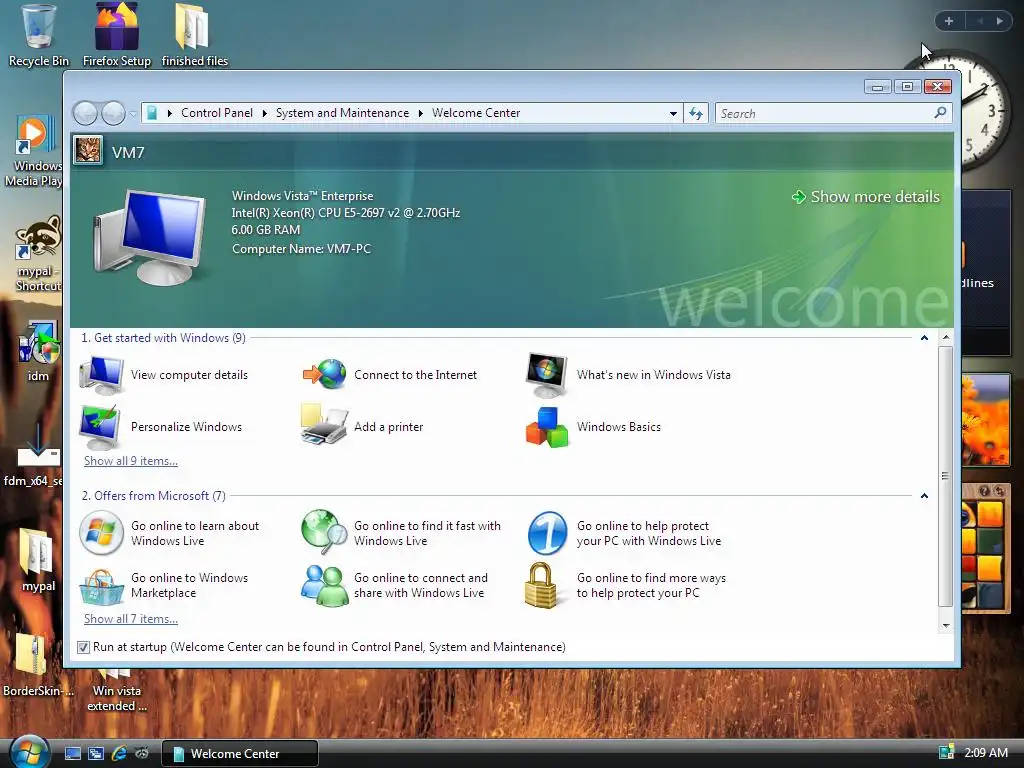Image resolution: width=1024 pixels, height=768 pixels.
Task: Click the blue OneCare protect PC icon
Action: [547, 533]
